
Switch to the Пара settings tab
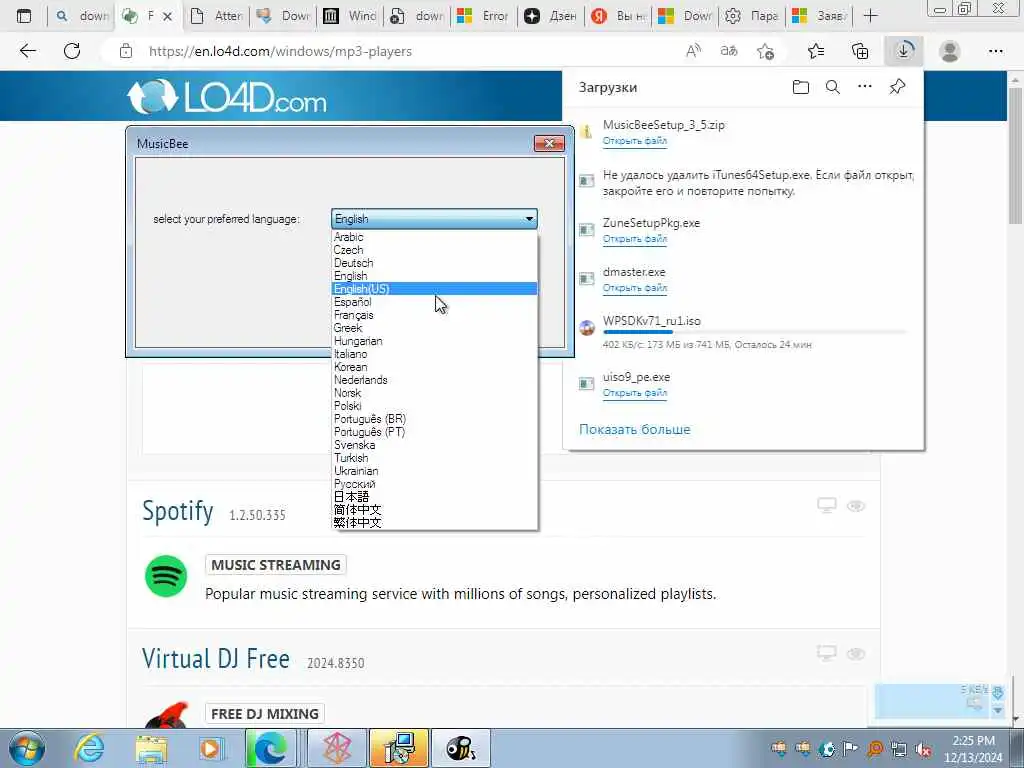coord(751,16)
